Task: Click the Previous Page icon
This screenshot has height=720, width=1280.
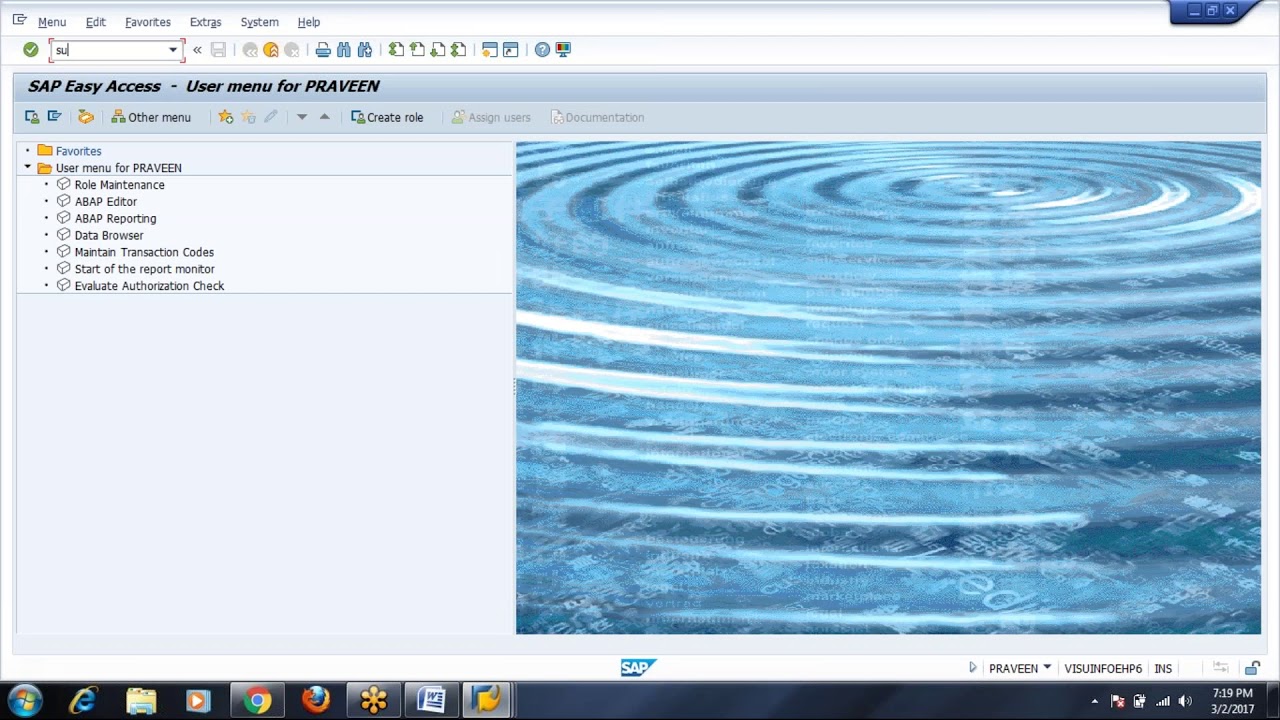Action: point(417,50)
